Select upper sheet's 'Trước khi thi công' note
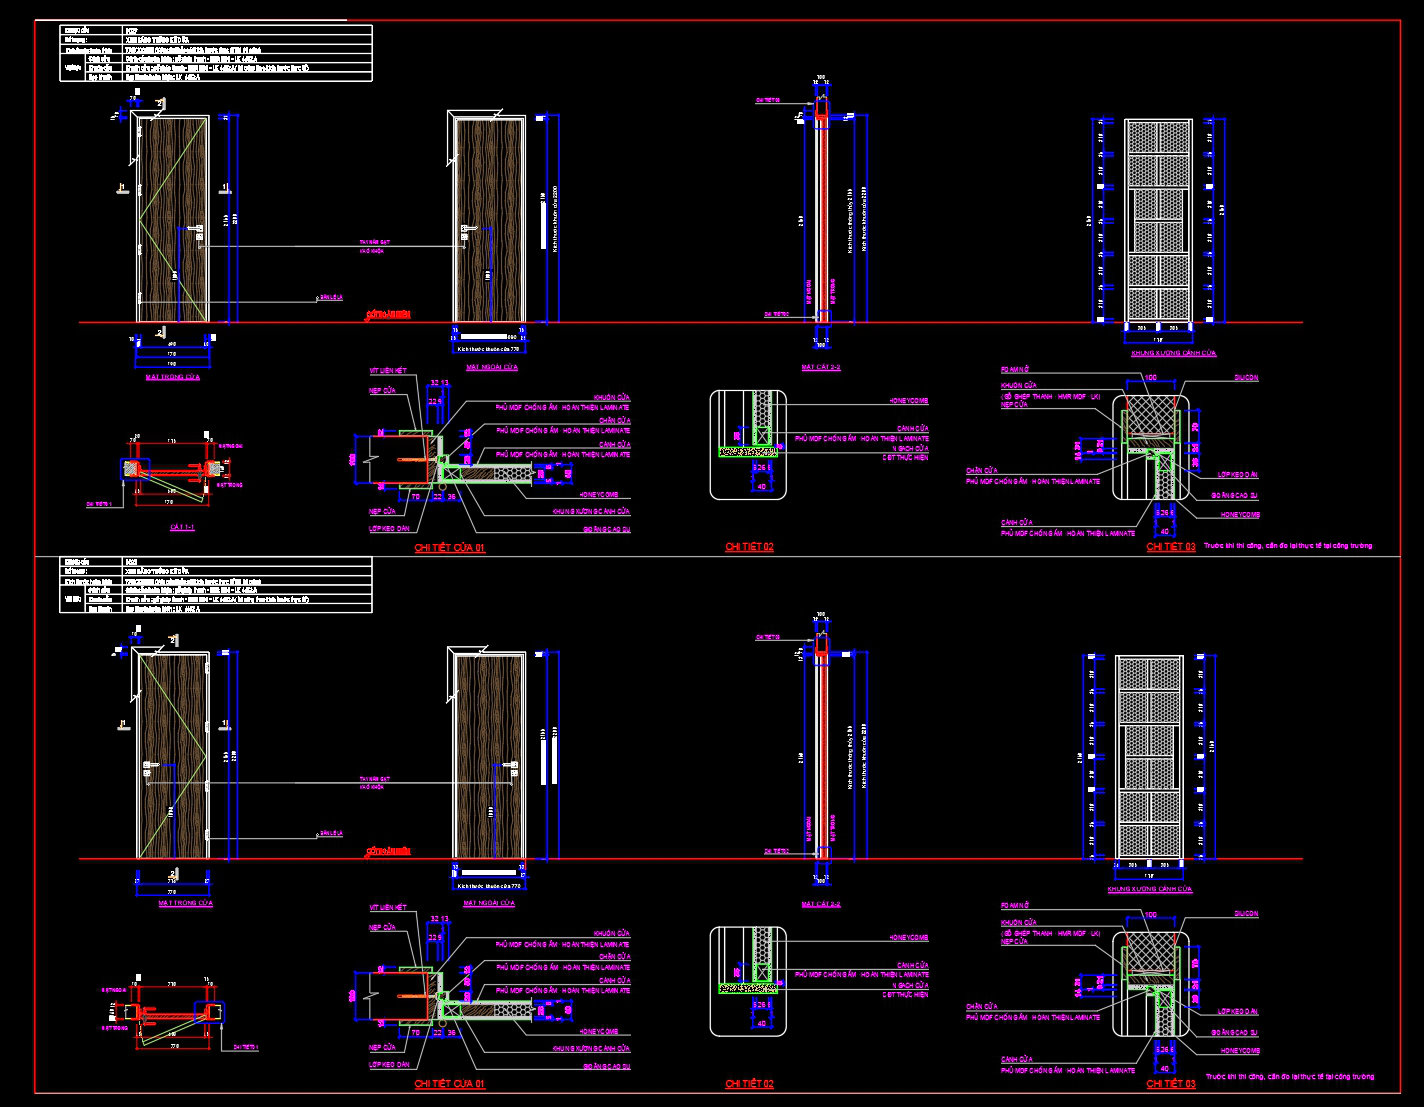Image resolution: width=1424 pixels, height=1107 pixels. pos(1288,546)
